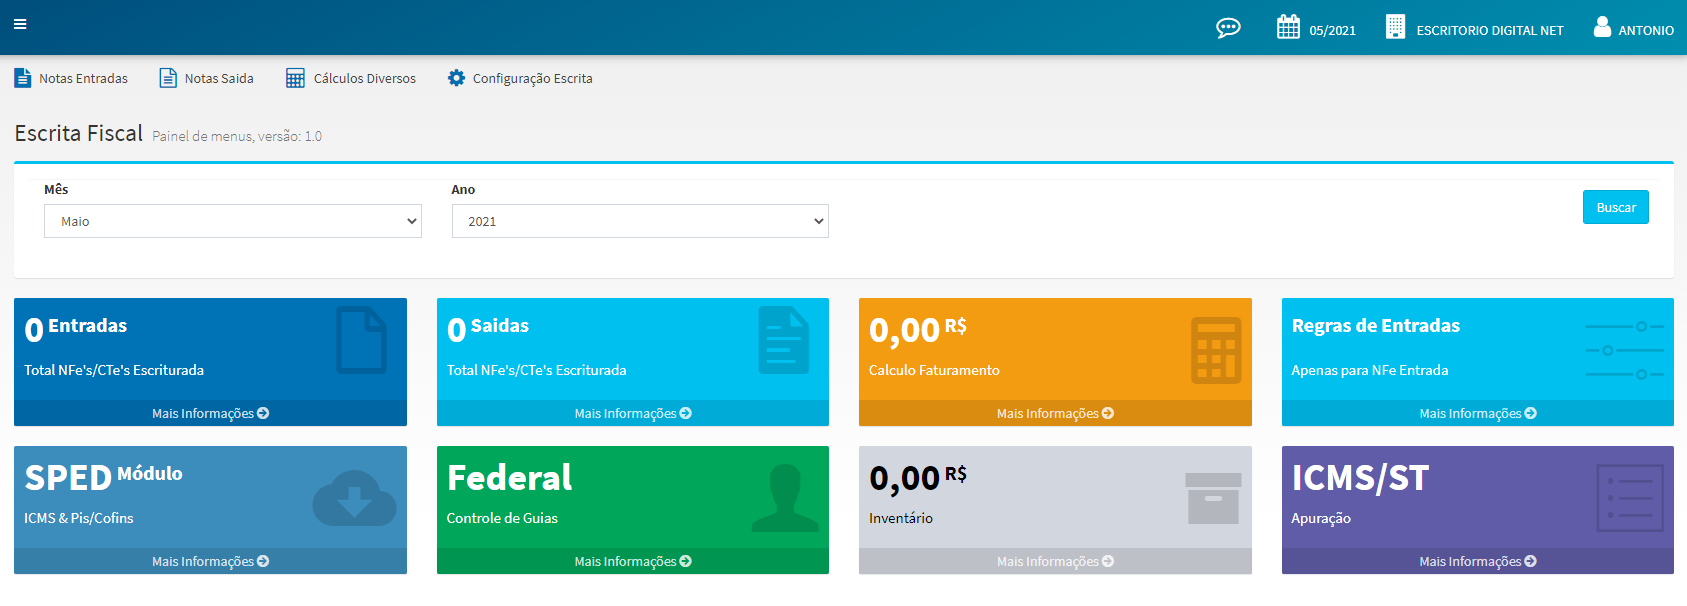Click 'ICMS & Pis/Cofins' text

click(79, 518)
